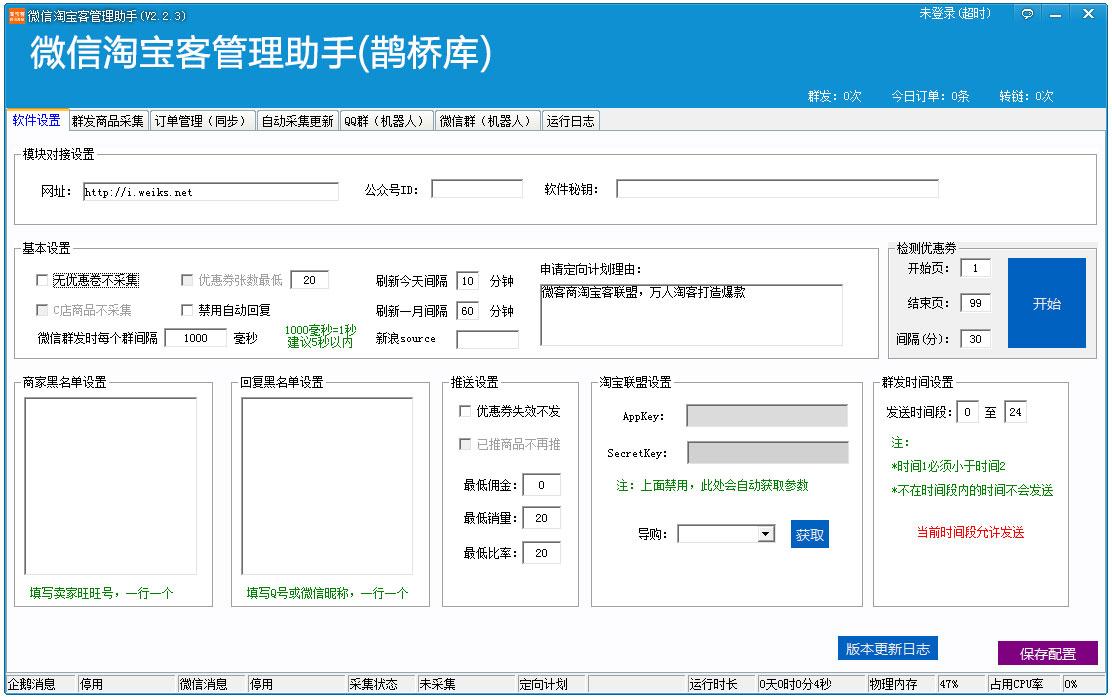
Task: Click the chat bubble icon in title bar
Action: (x=1027, y=14)
